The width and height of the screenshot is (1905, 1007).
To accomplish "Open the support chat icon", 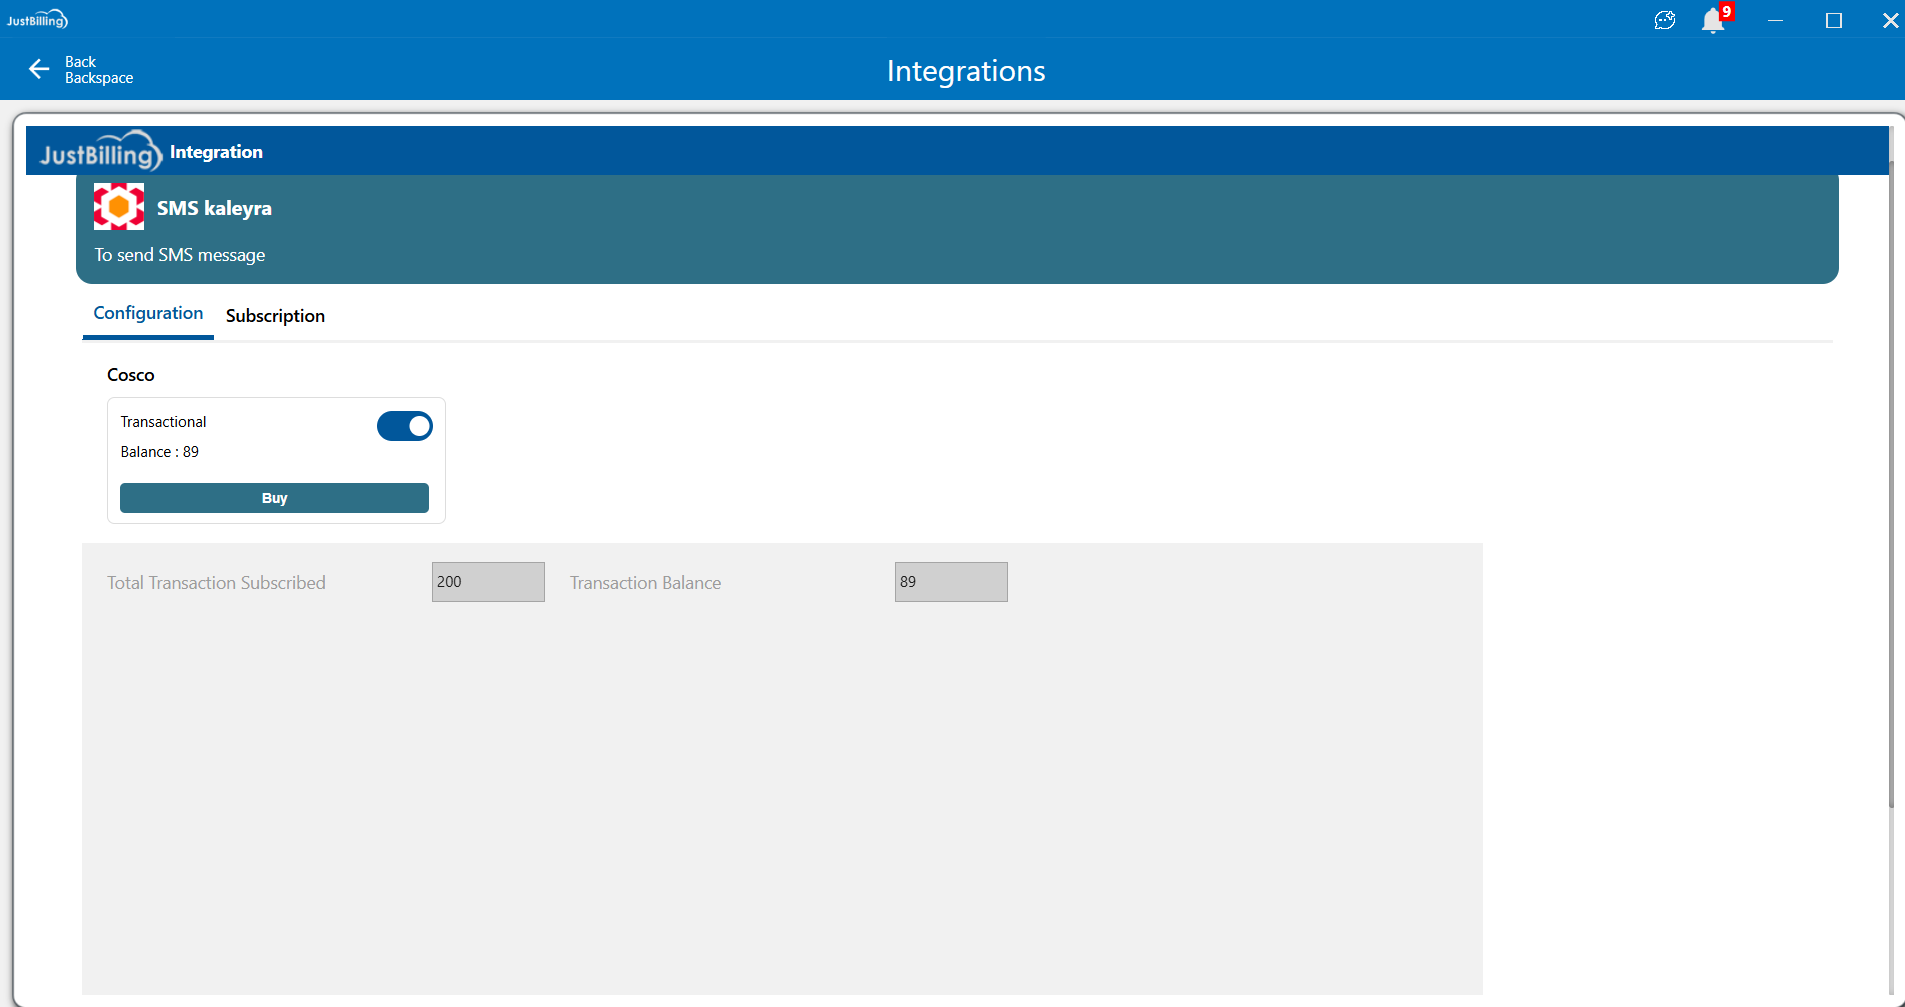I will 1664,20.
